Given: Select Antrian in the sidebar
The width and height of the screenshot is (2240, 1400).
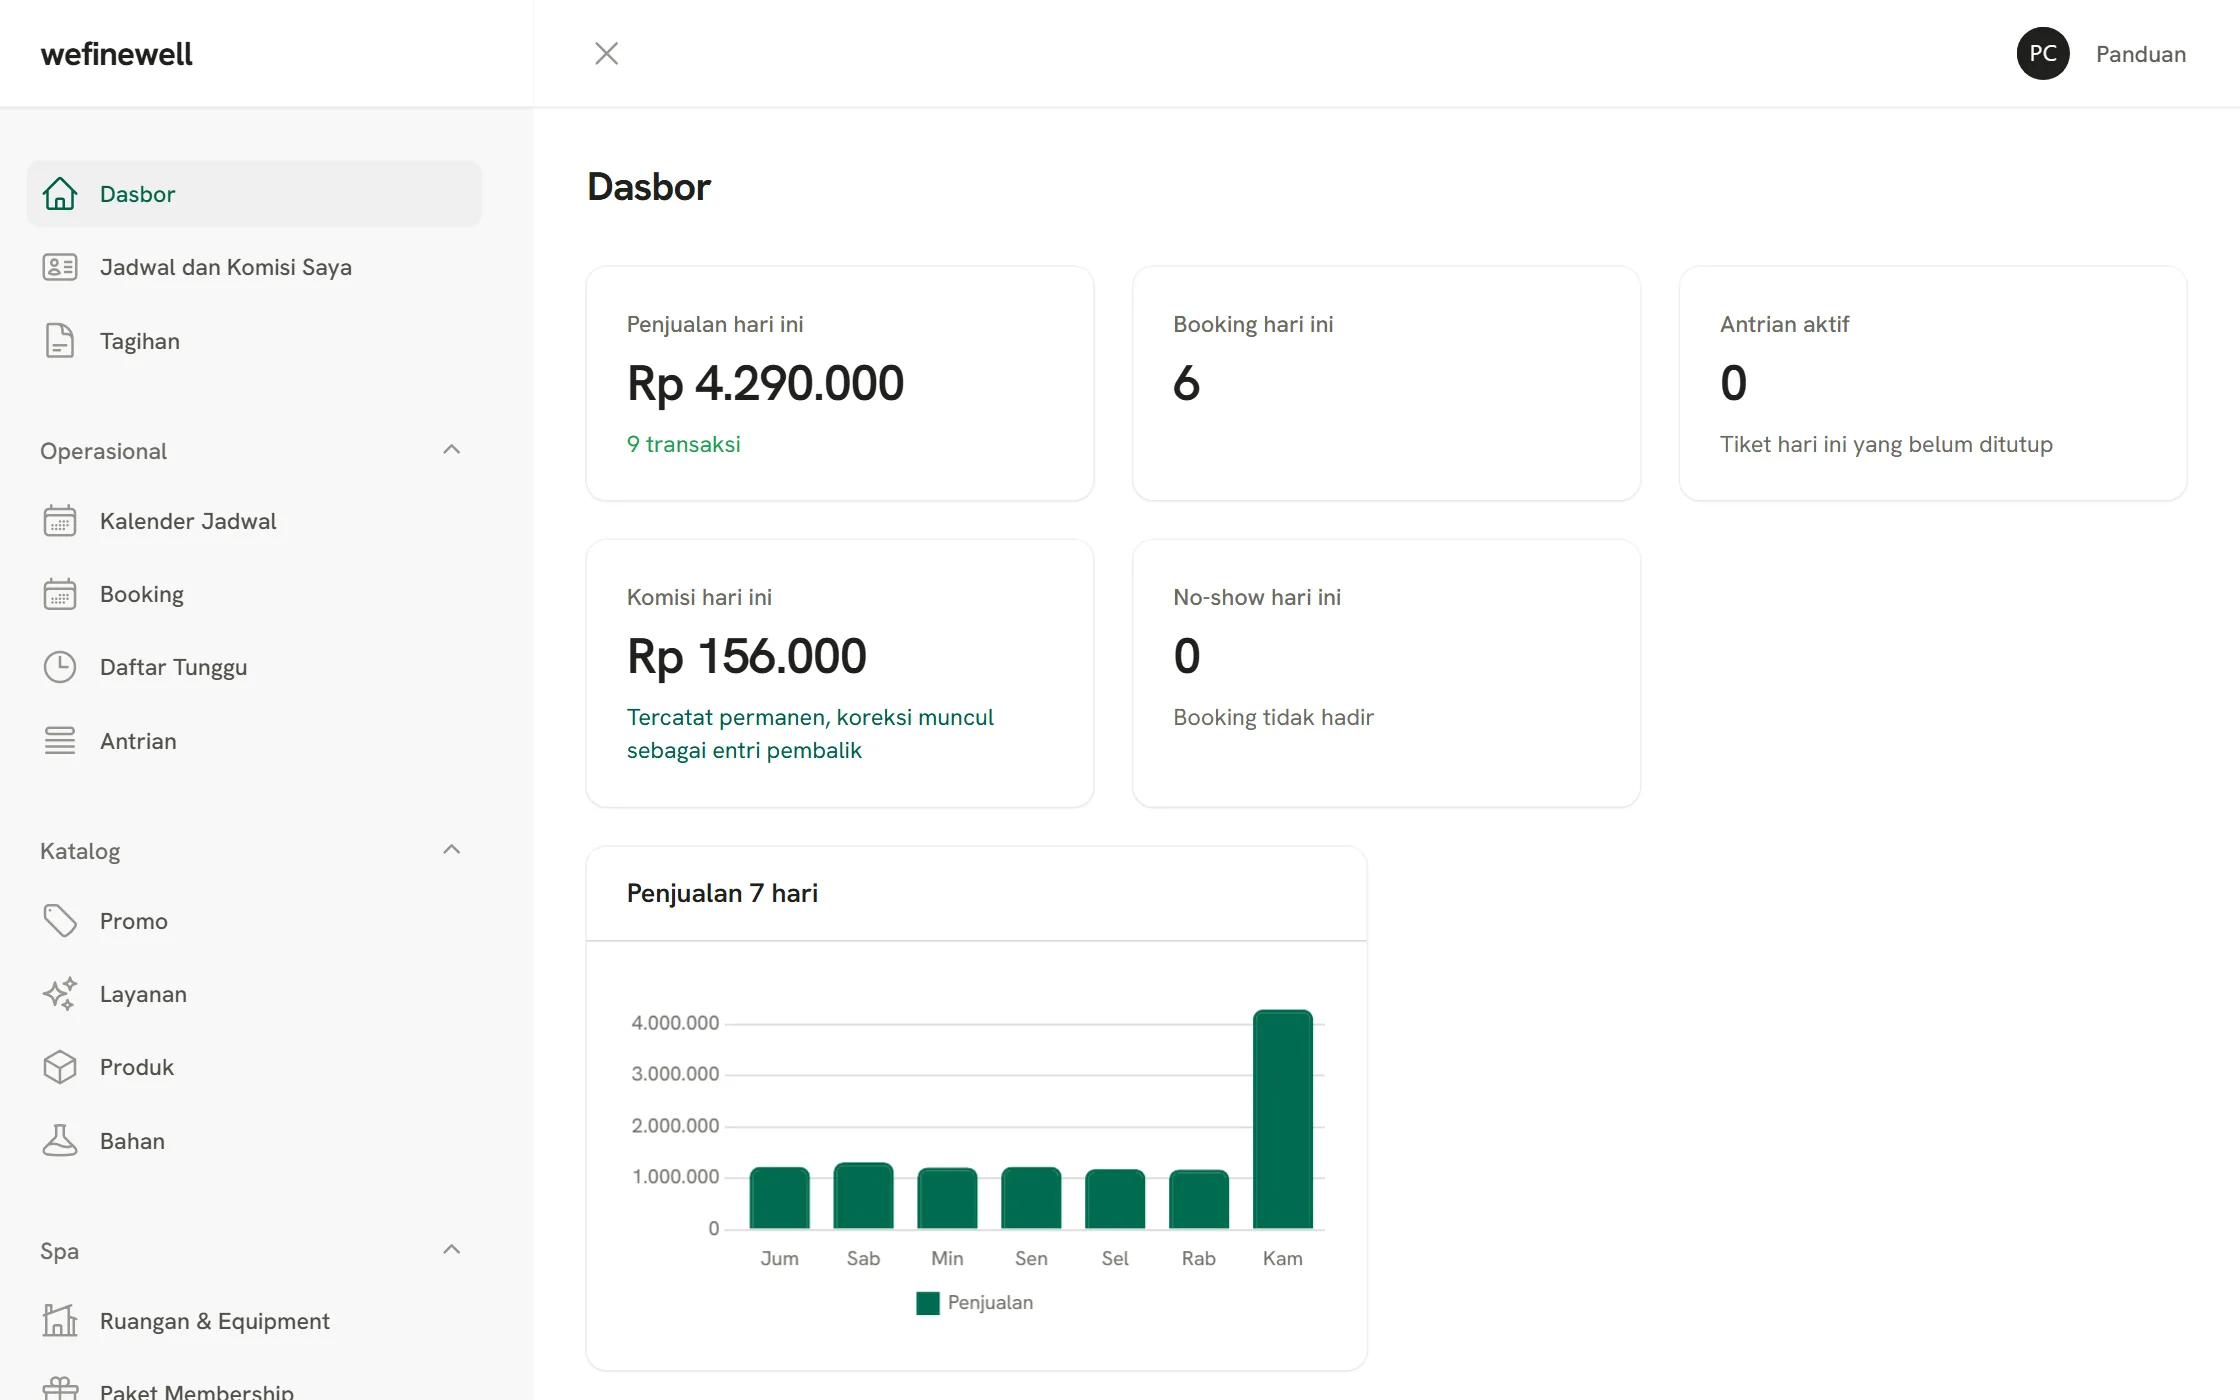Looking at the screenshot, I should (x=254, y=741).
